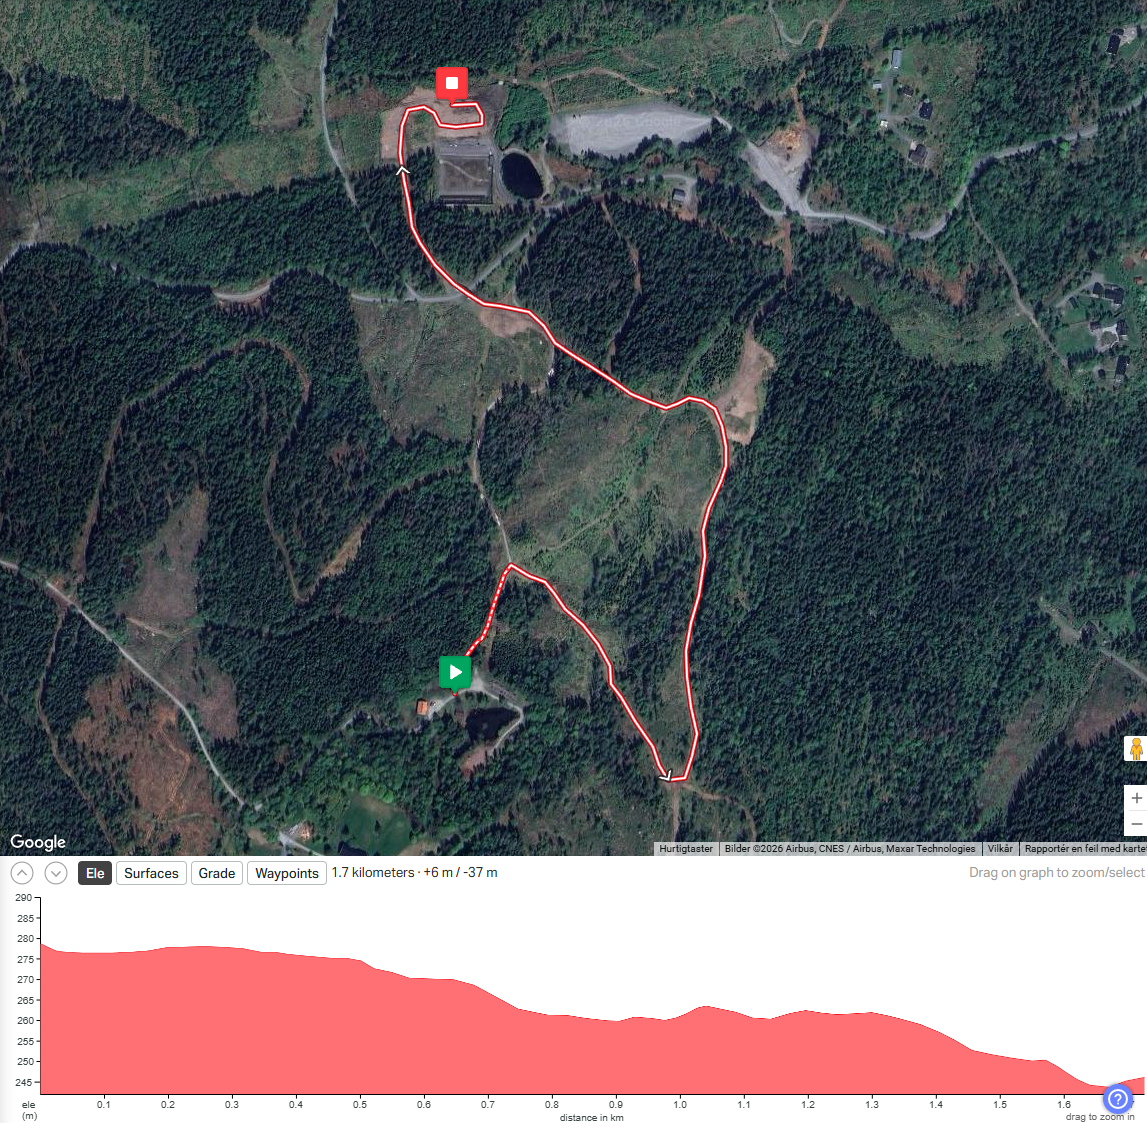This screenshot has height=1123, width=1147.
Task: Select the Ele graph mode
Action: (x=95, y=873)
